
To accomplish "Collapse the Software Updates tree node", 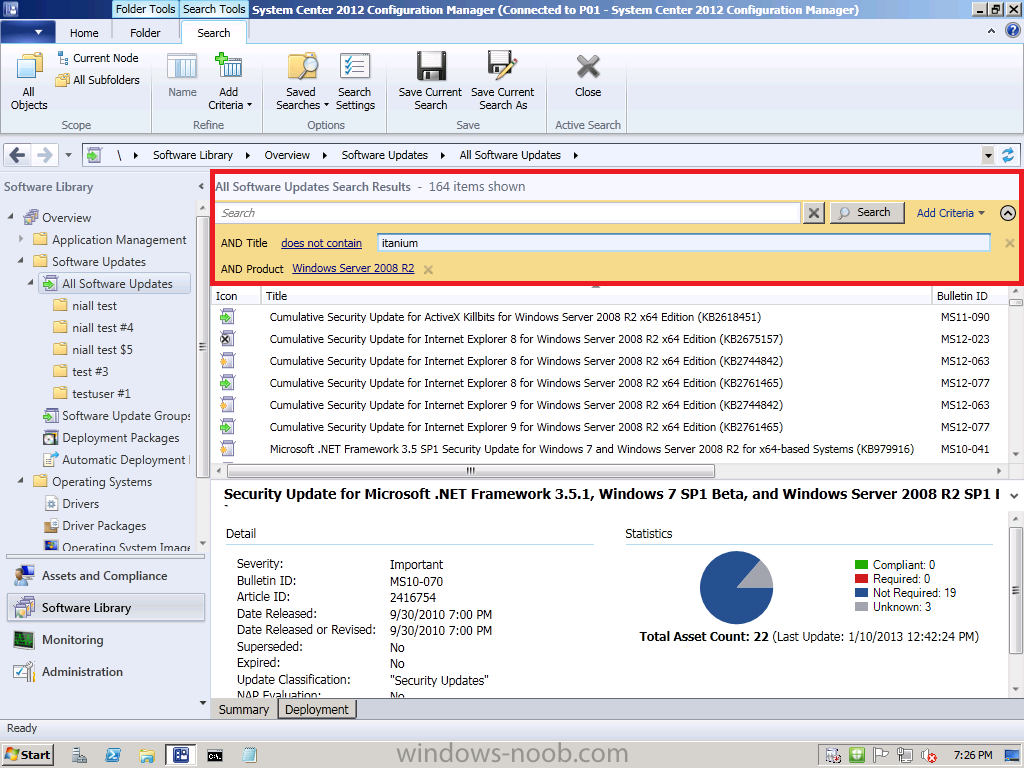I will (20, 261).
